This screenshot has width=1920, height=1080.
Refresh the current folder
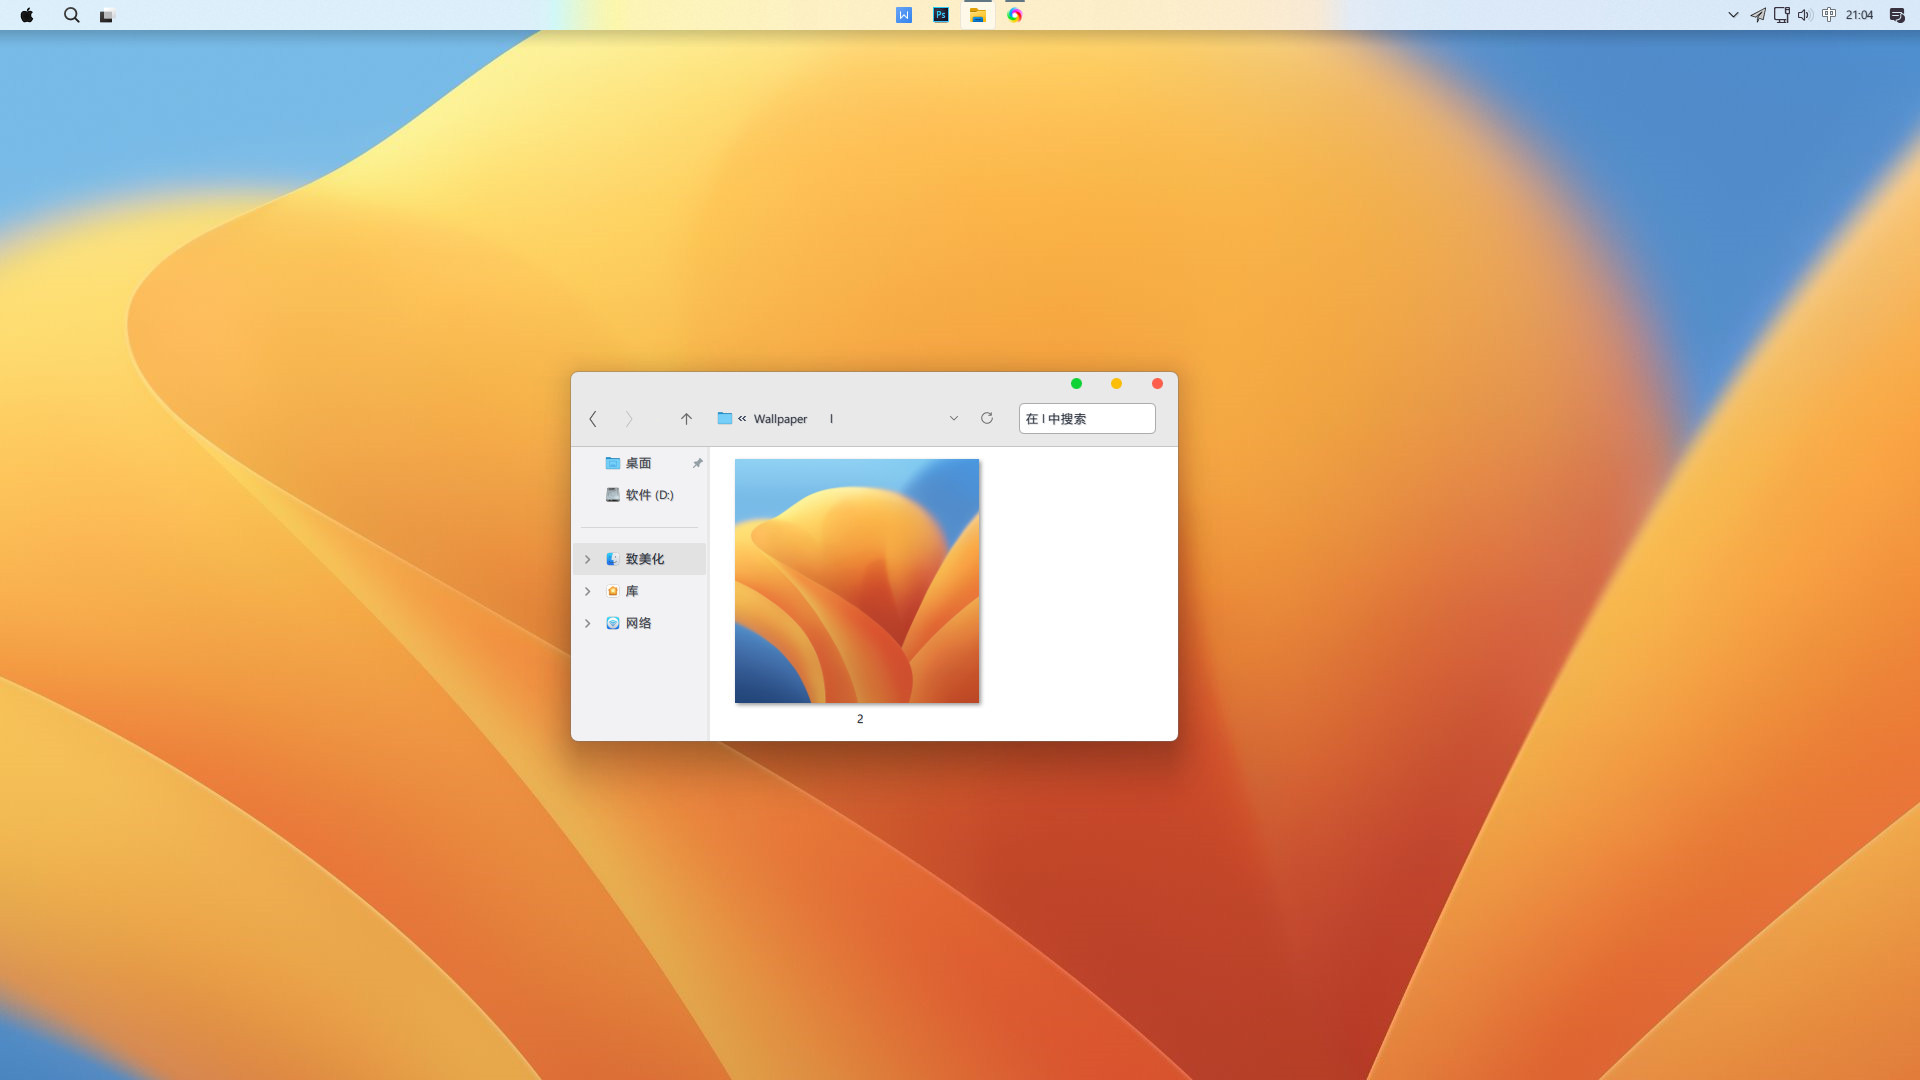tap(987, 418)
